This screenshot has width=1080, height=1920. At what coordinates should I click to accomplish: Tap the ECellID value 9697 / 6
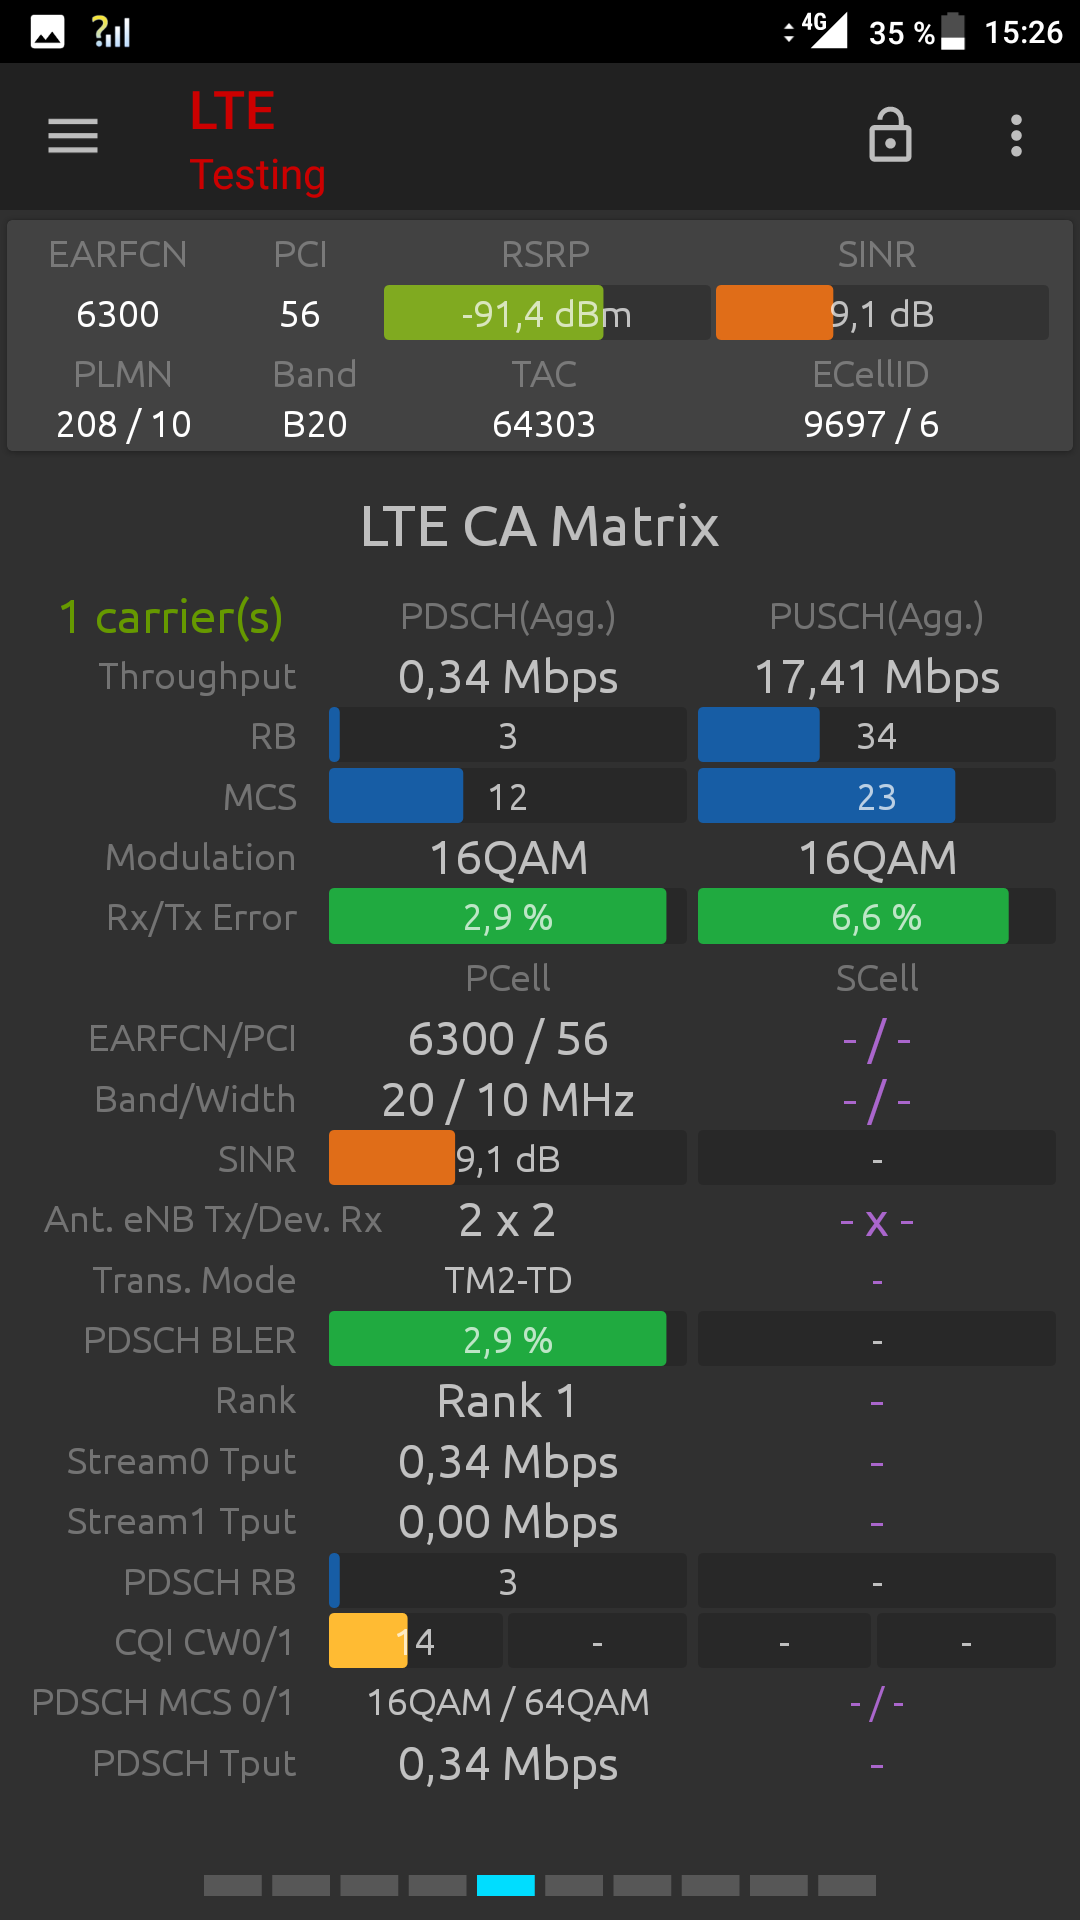871,424
